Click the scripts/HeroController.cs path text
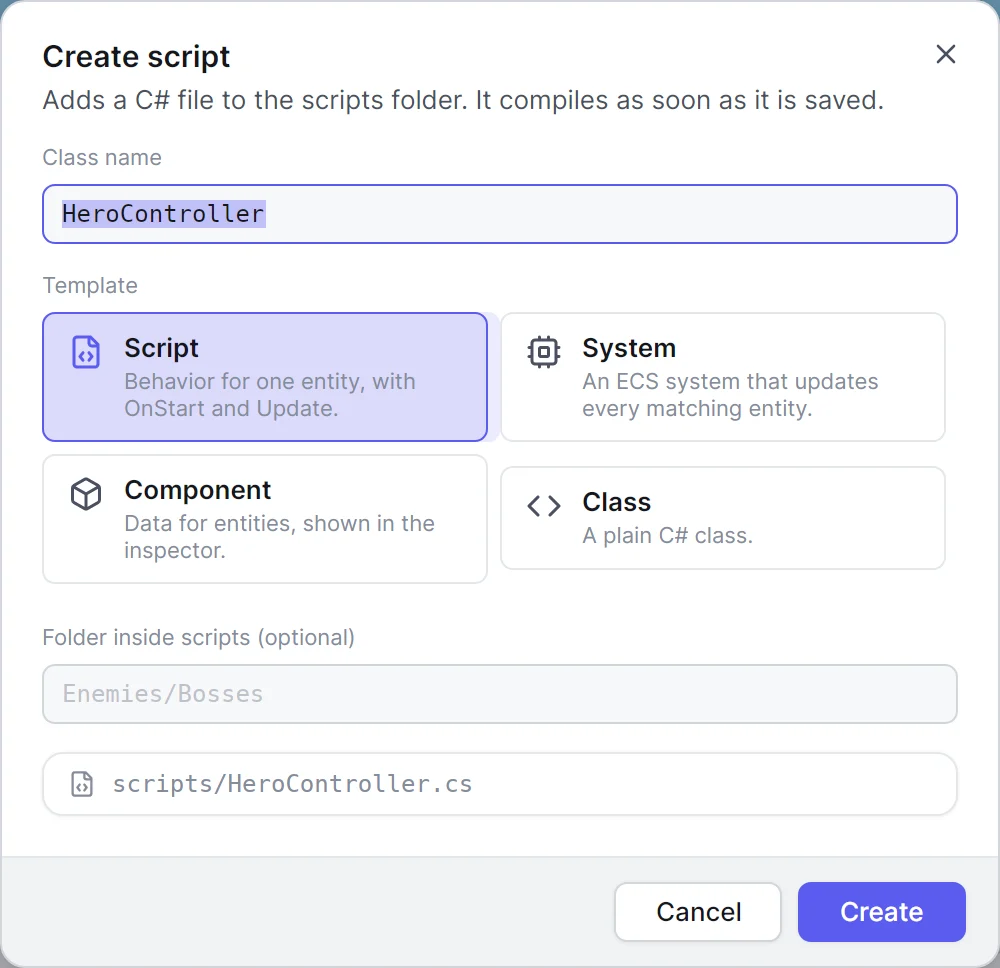Viewport: 1000px width, 968px height. tap(292, 784)
